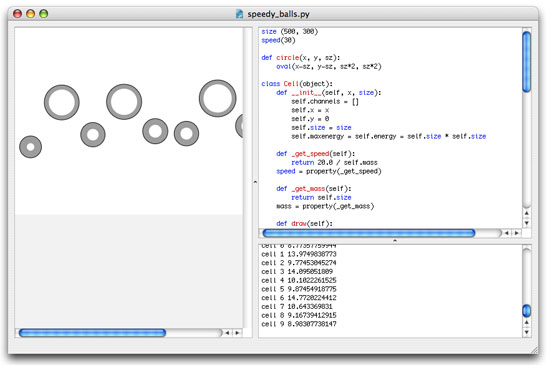
Task: Click the output pane scroll up arrow
Action: point(526,323)
